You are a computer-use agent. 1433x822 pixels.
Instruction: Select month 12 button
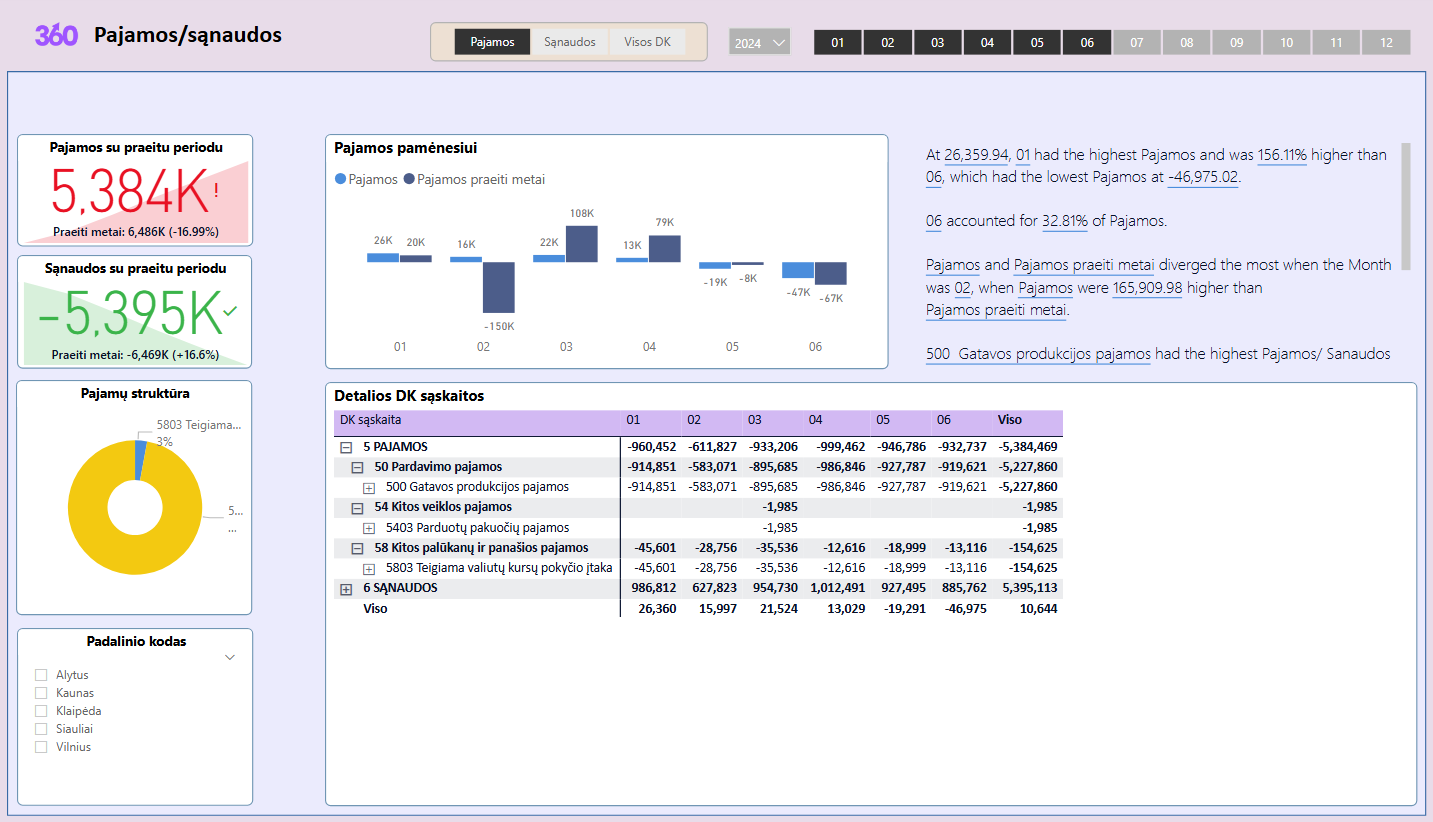[1386, 42]
